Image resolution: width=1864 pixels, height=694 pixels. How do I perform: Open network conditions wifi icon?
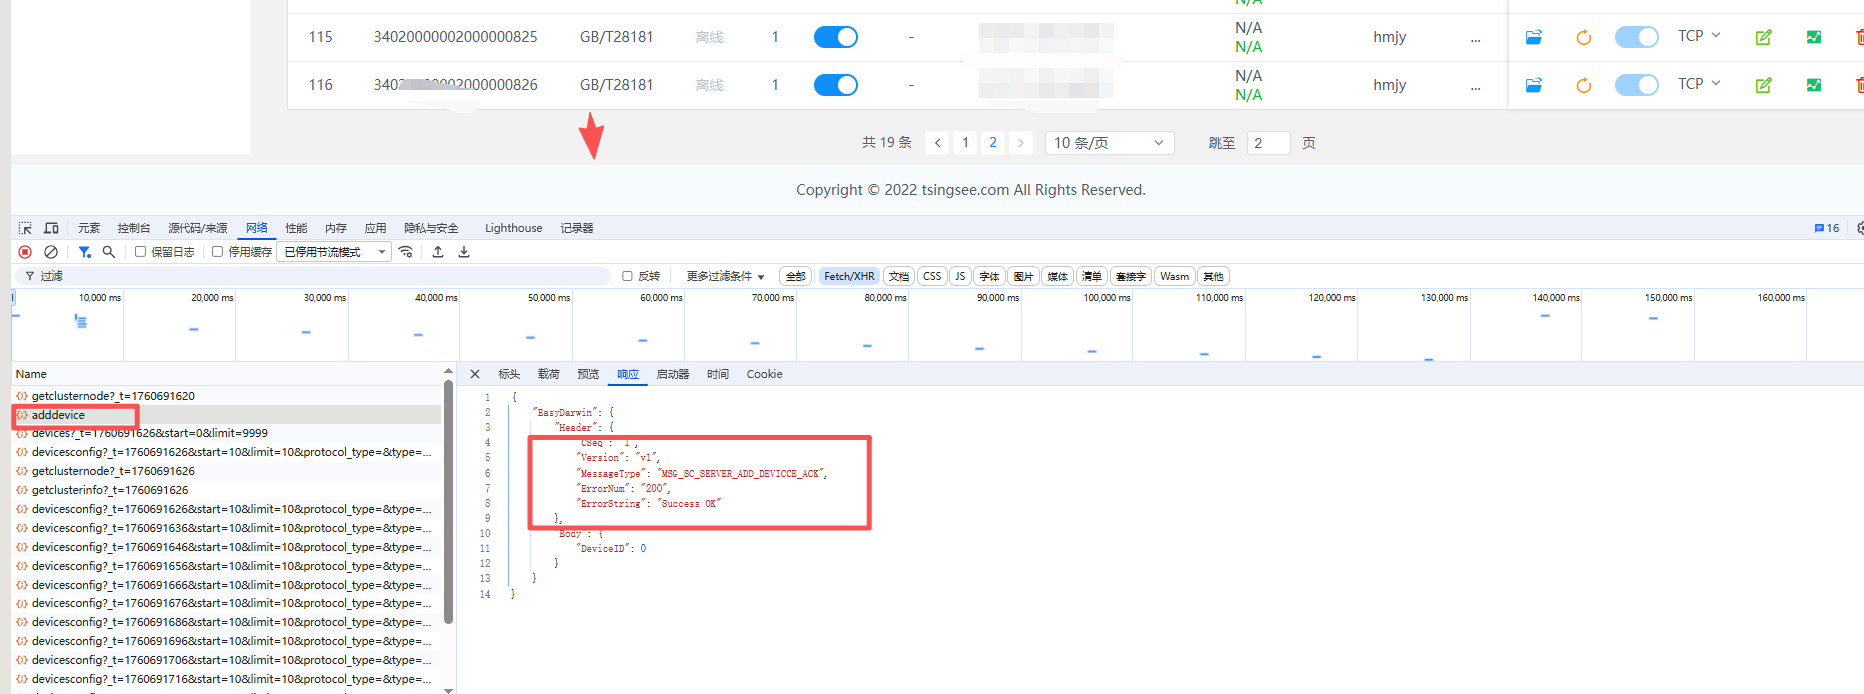[x=405, y=252]
